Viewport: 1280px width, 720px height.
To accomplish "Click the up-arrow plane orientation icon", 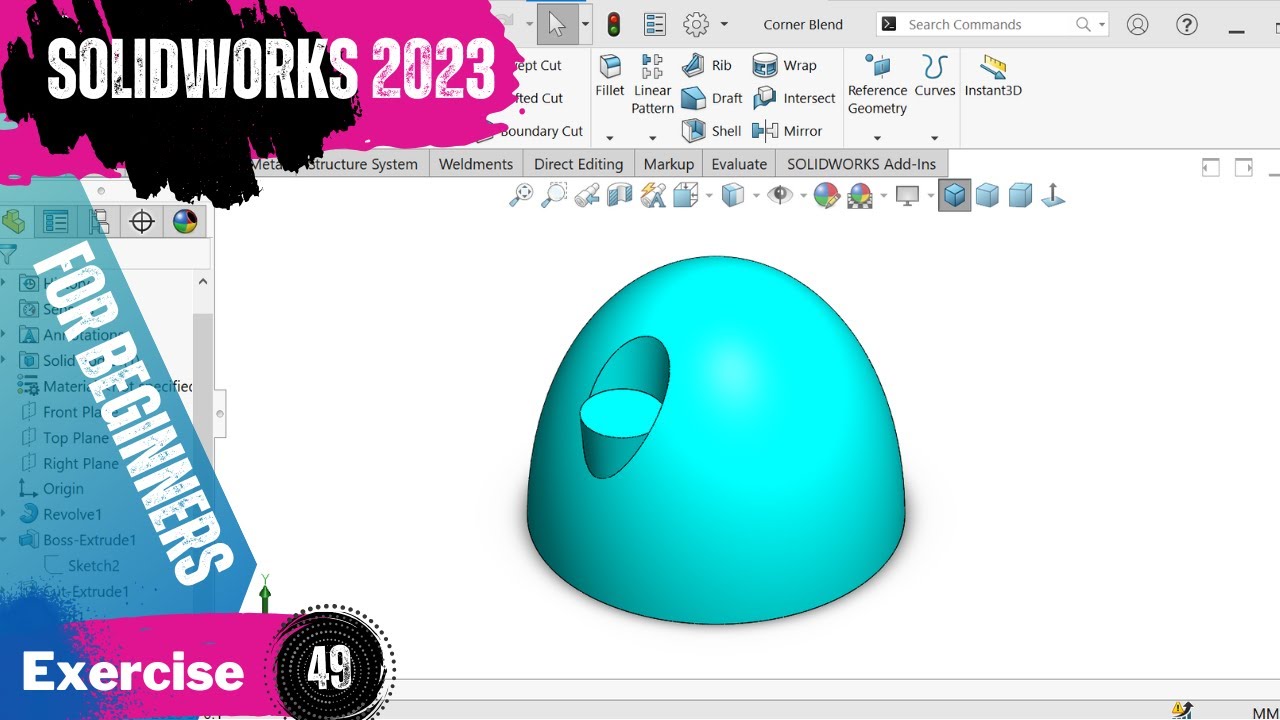I will (1053, 195).
